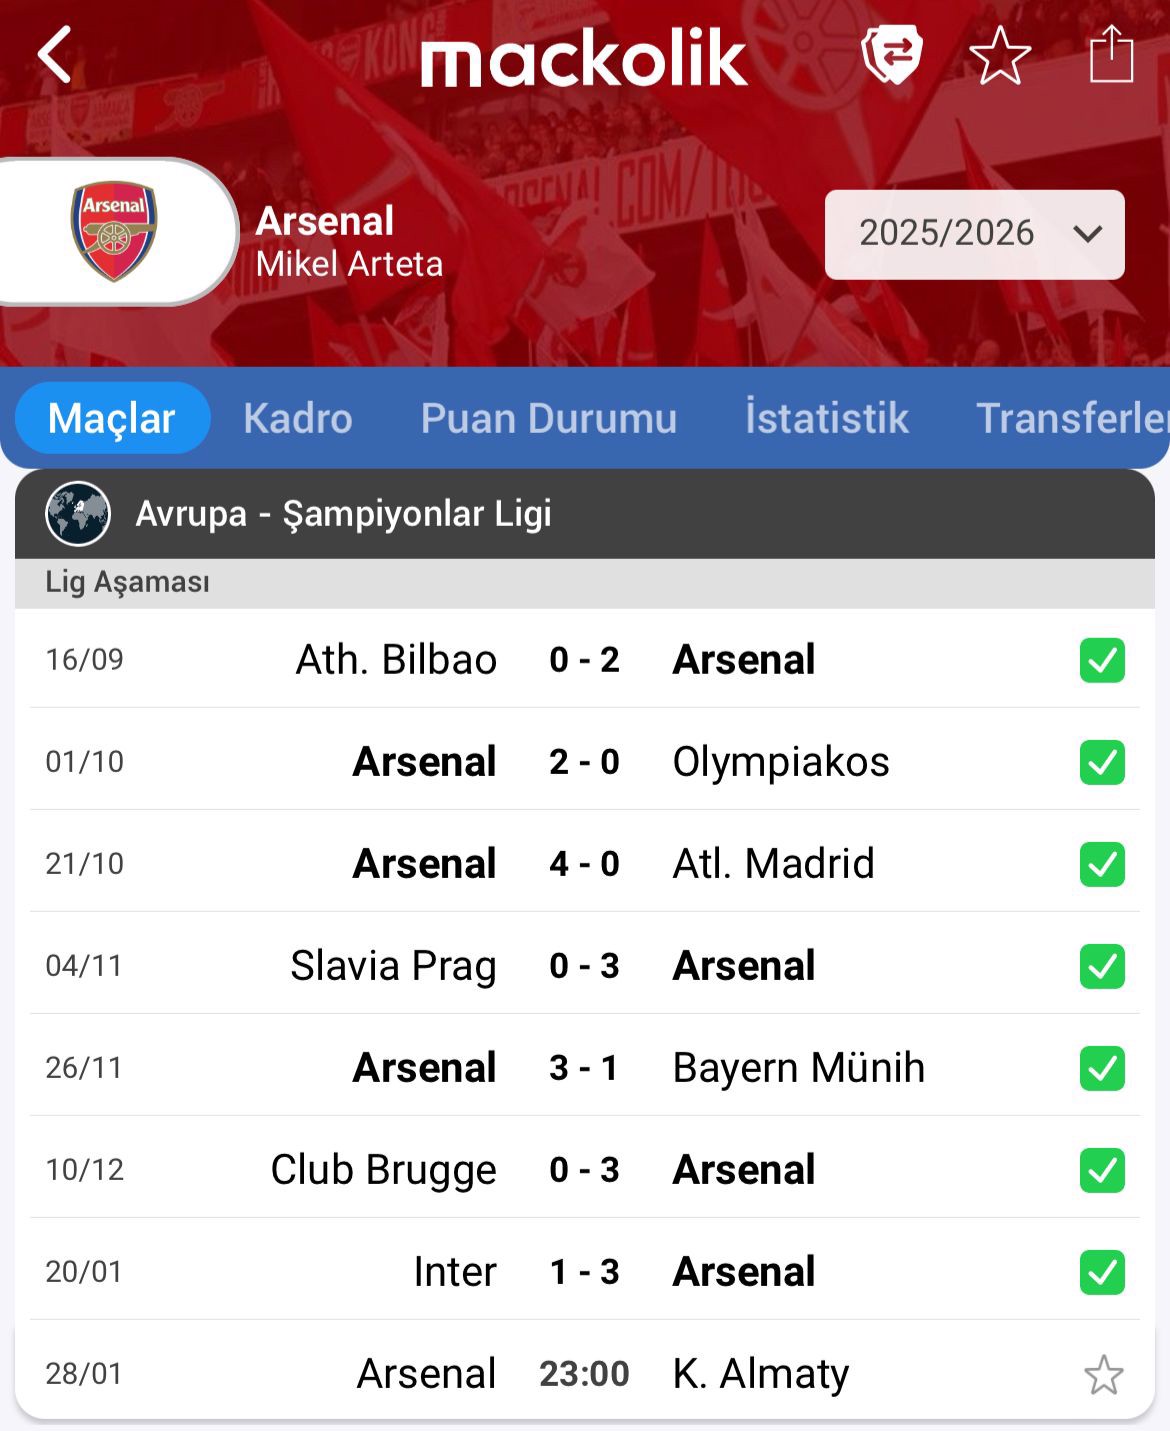Toggle checkbox for the Inter match
This screenshot has height=1431, width=1170.
[1102, 1272]
